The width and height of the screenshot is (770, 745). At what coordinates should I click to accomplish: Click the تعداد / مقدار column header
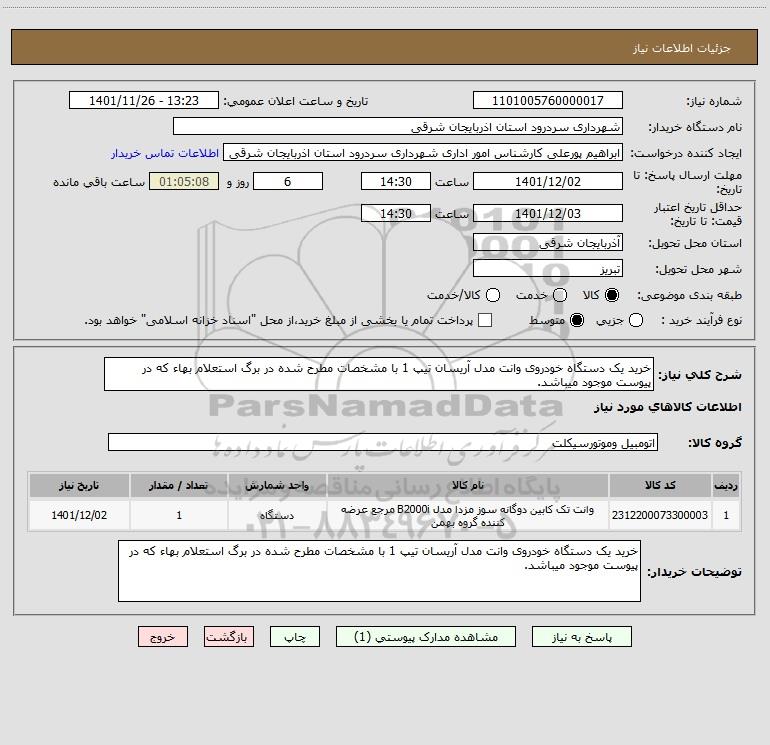point(179,485)
